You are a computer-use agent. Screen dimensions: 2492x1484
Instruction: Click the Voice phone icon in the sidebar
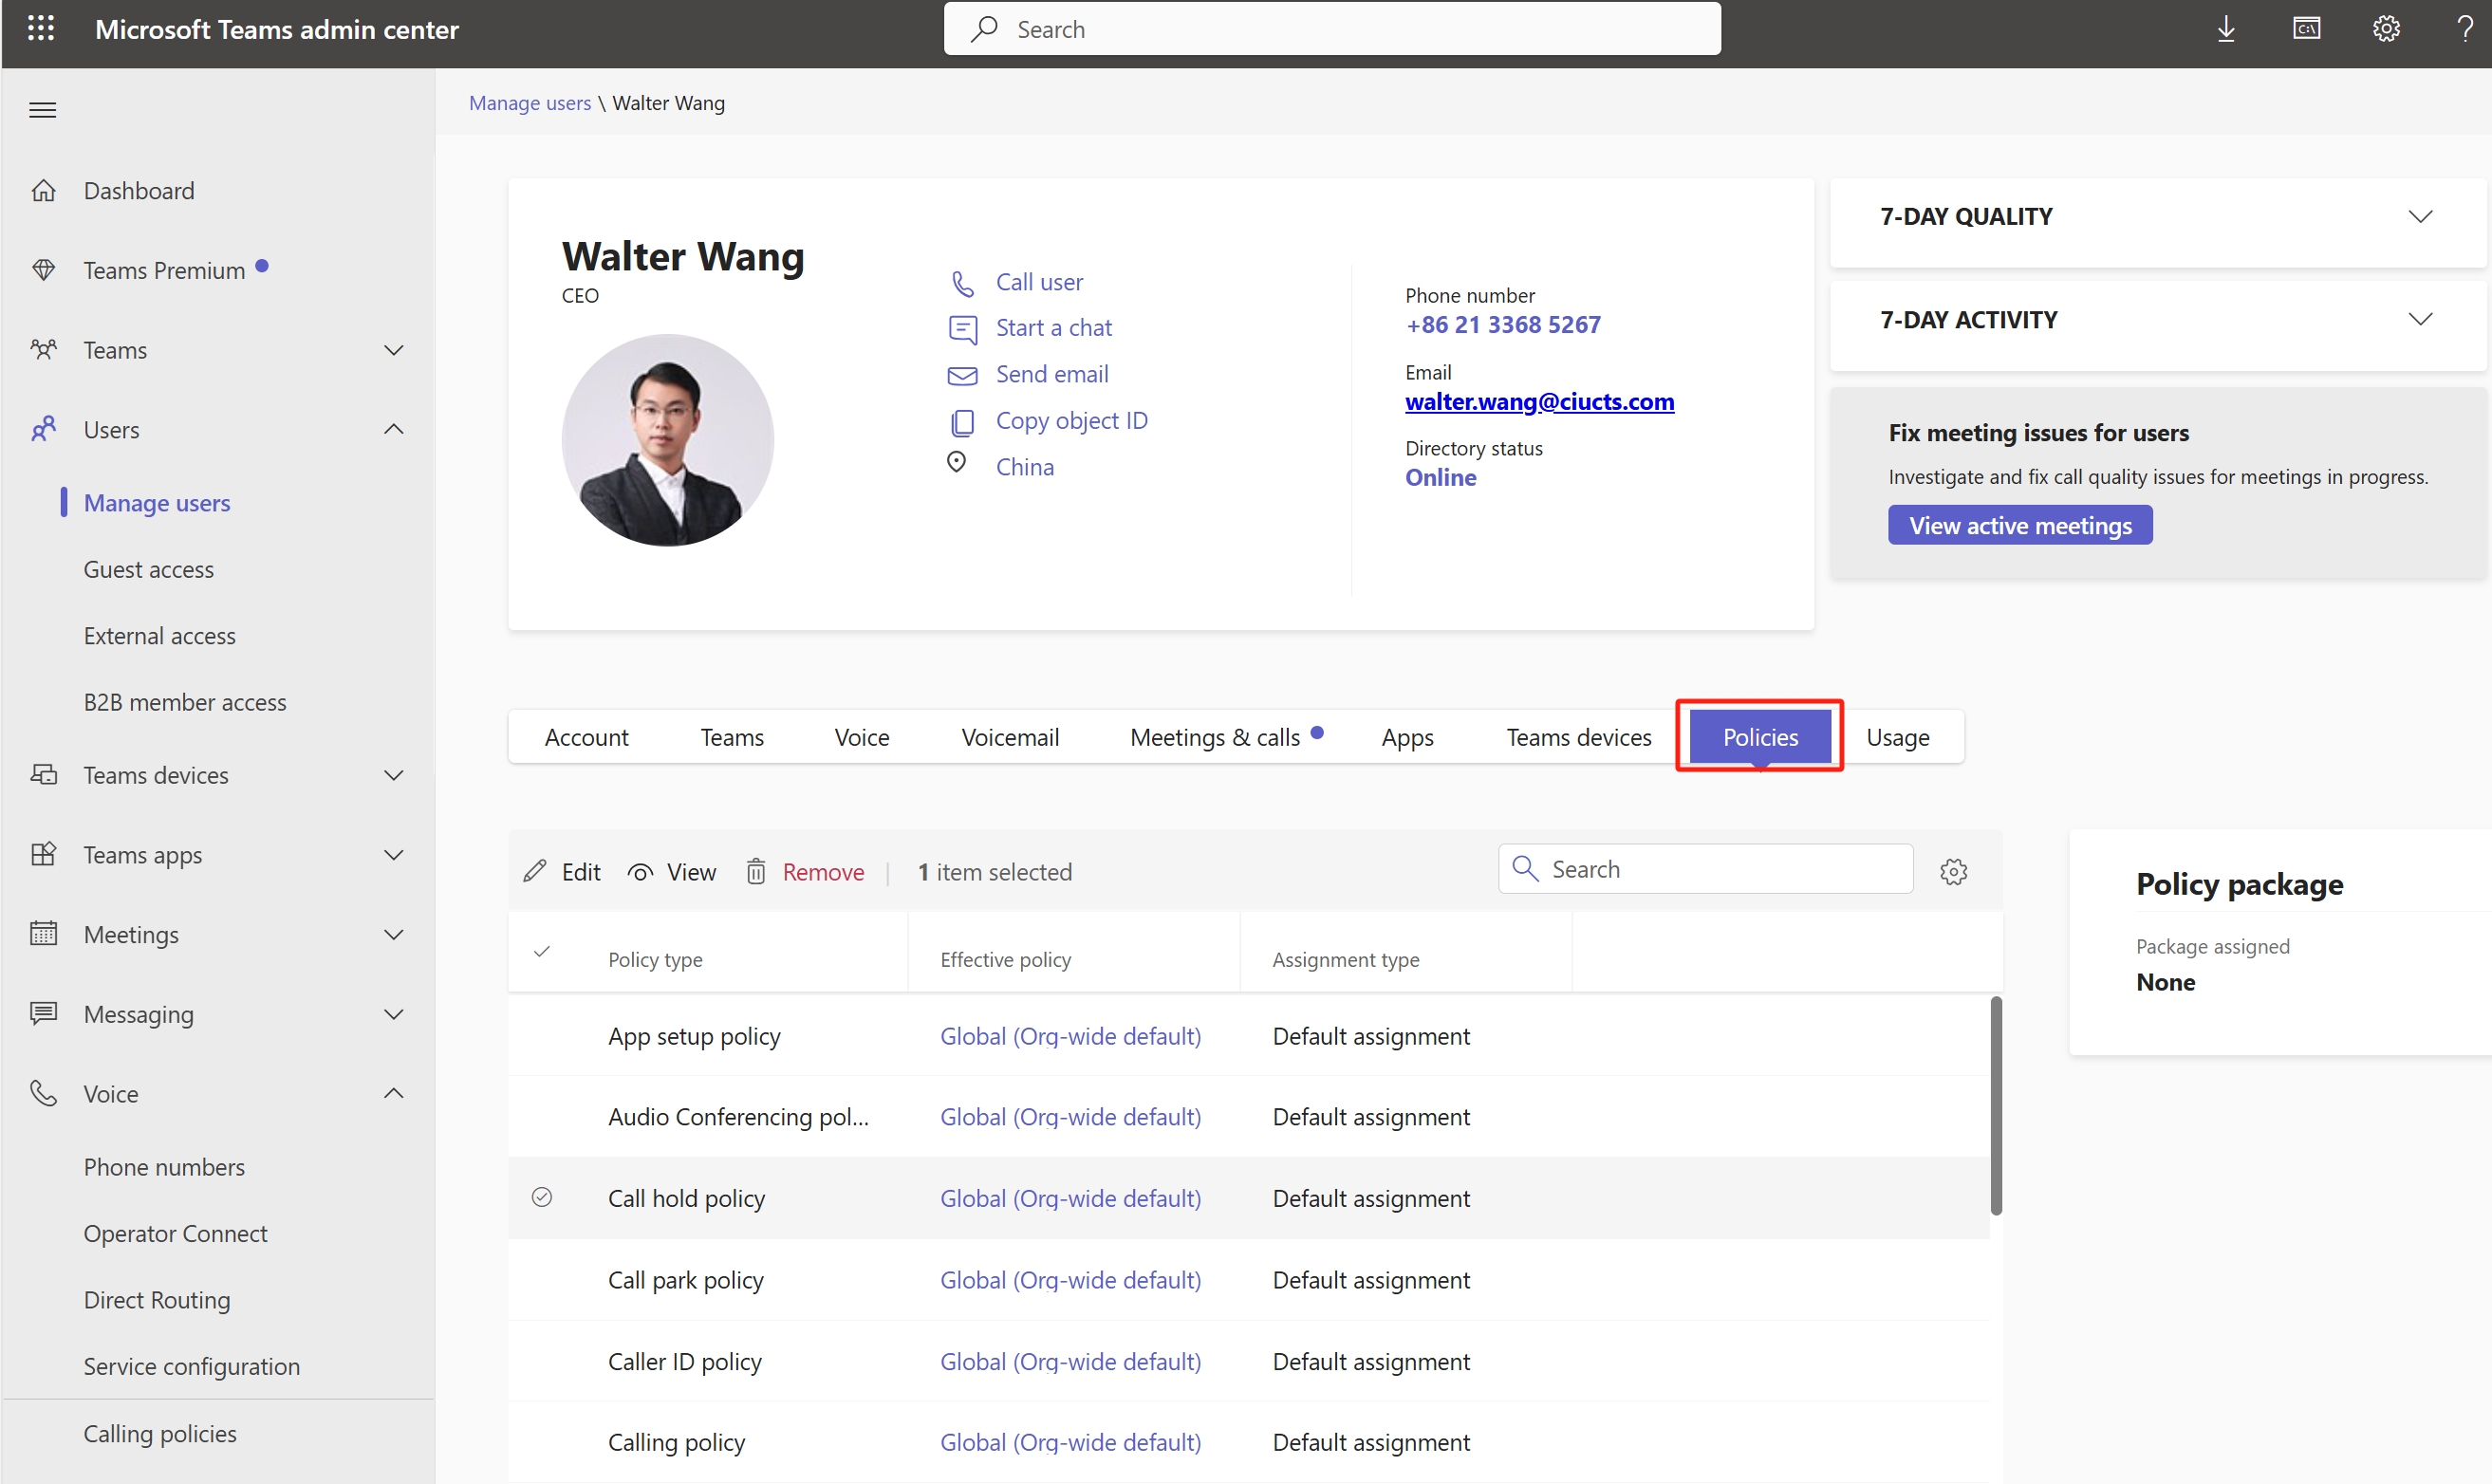[43, 1093]
